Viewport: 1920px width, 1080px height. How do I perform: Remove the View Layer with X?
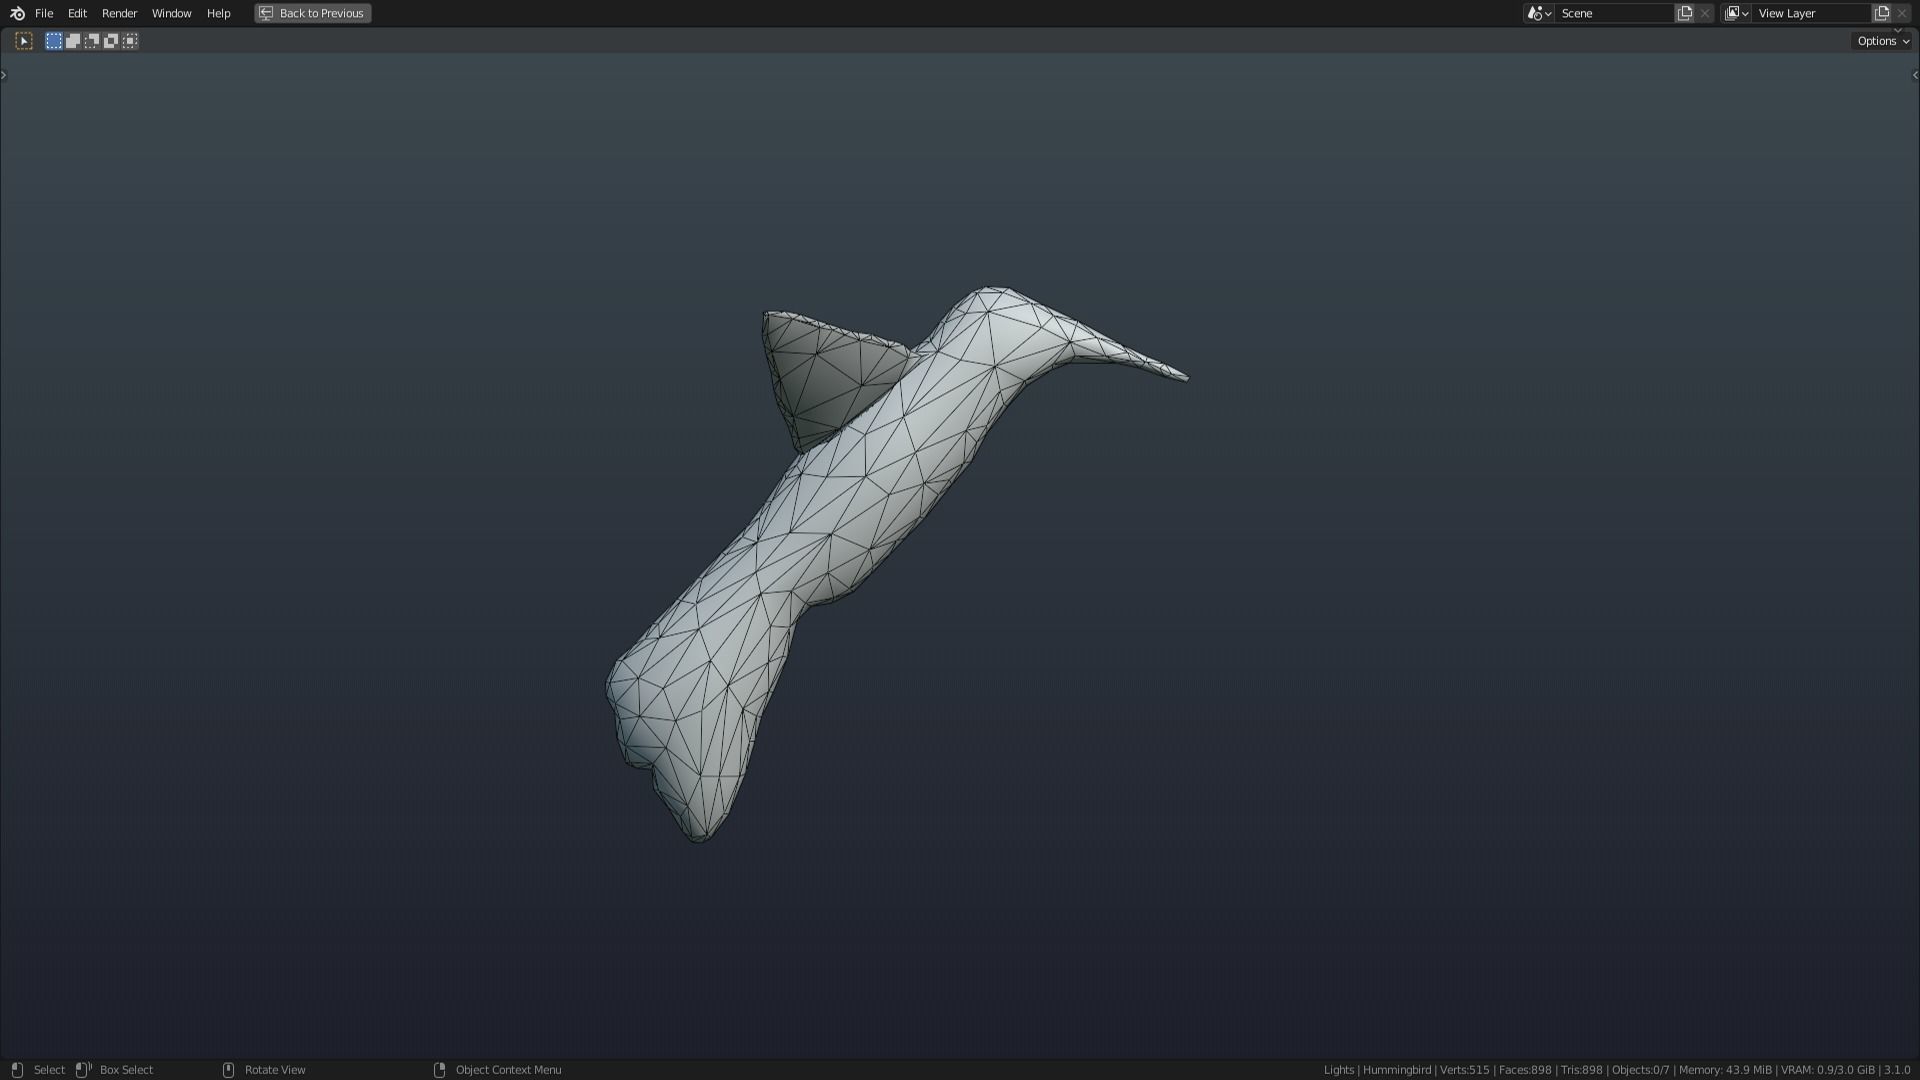point(1902,13)
